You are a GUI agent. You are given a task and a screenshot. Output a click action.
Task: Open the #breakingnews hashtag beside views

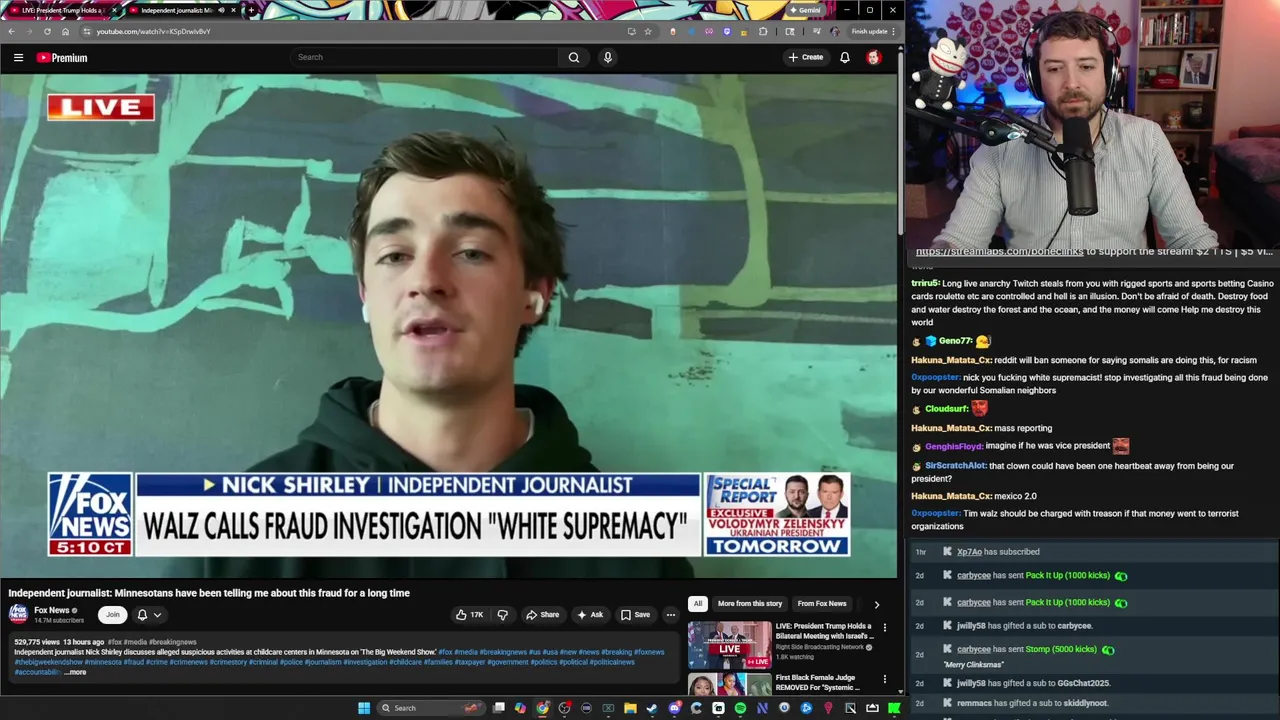173,642
